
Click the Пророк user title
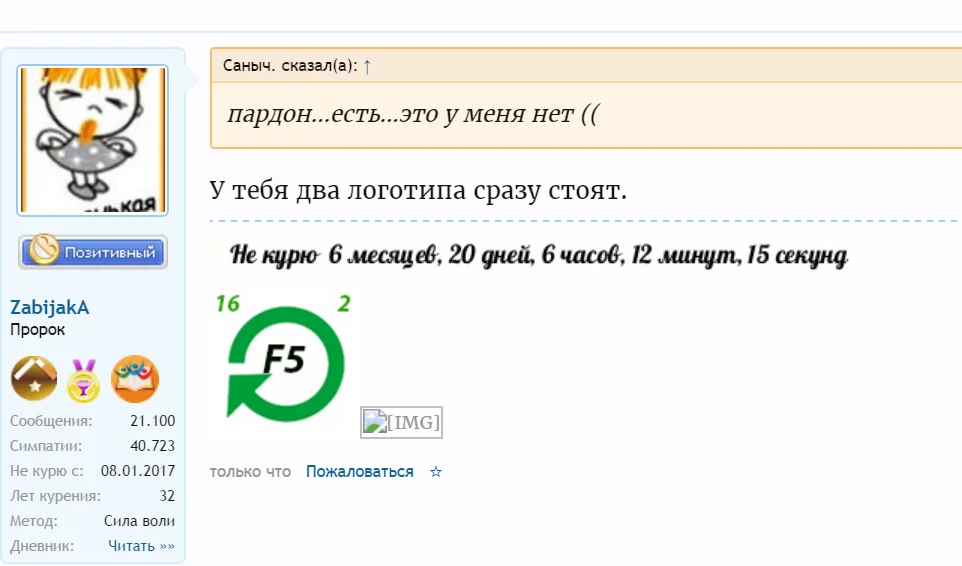37,330
